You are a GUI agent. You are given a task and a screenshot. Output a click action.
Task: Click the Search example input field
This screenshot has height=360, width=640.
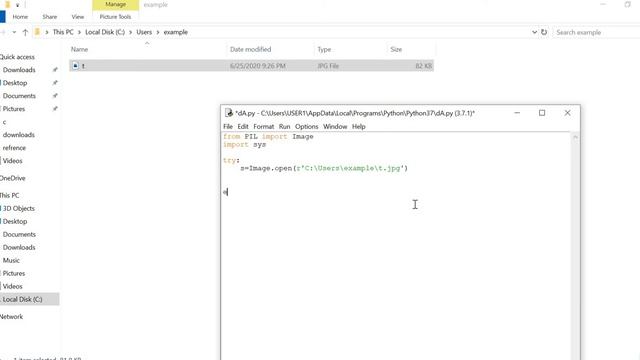596,32
